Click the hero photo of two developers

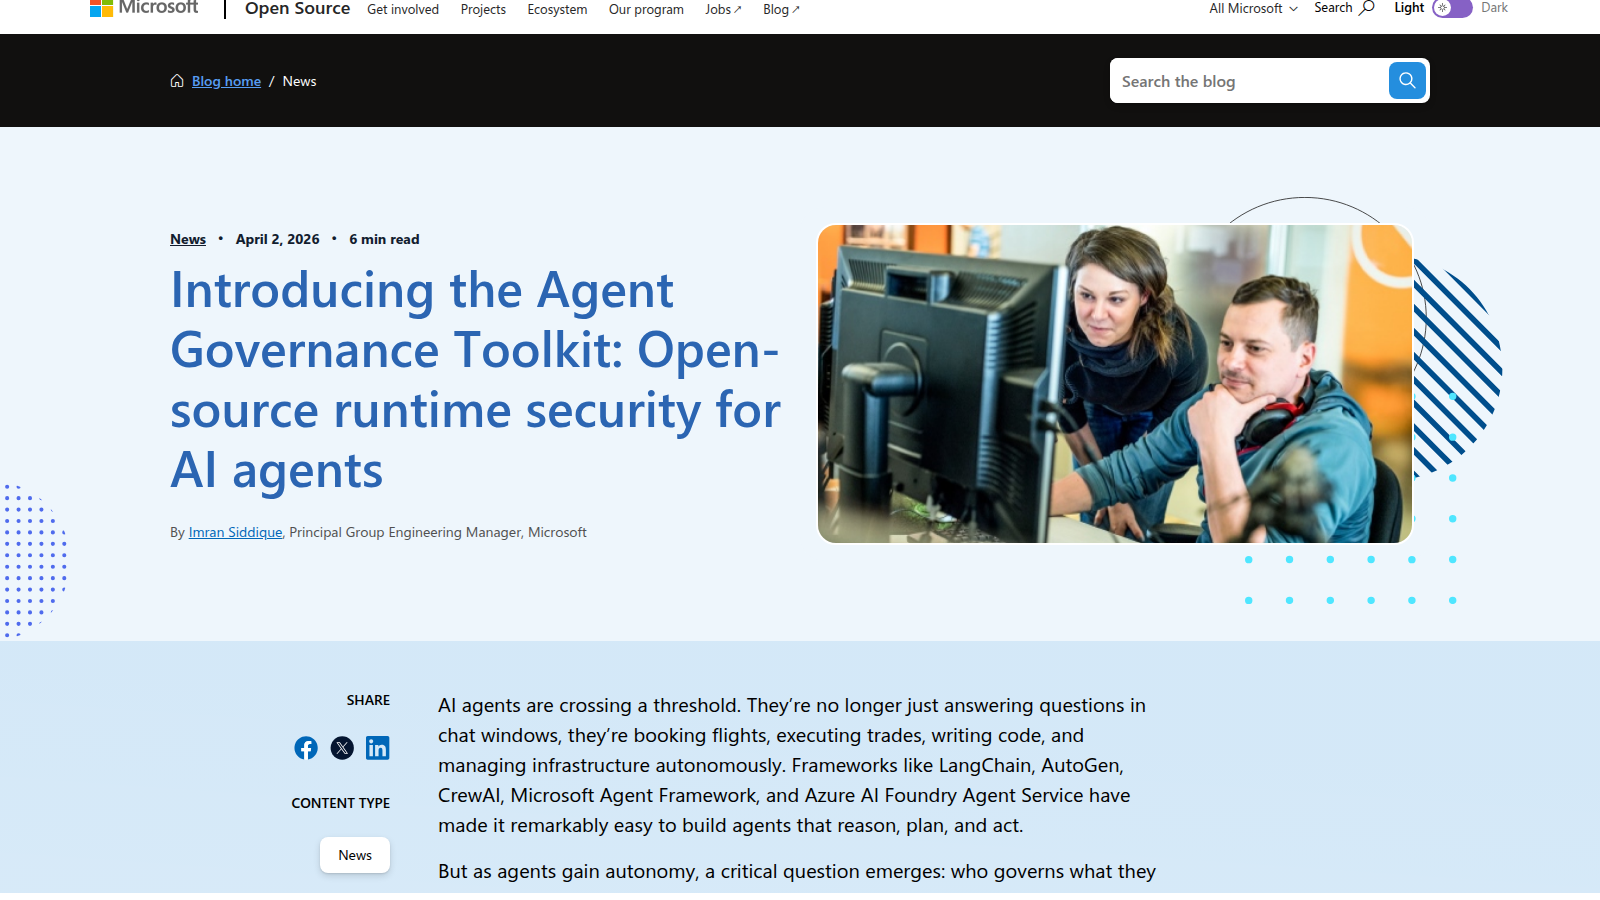point(1115,384)
